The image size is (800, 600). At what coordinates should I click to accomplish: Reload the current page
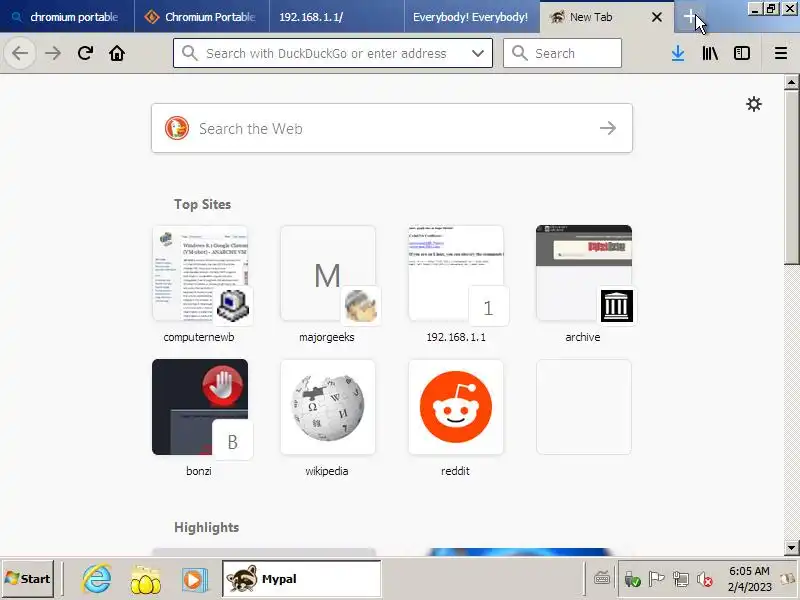85,53
